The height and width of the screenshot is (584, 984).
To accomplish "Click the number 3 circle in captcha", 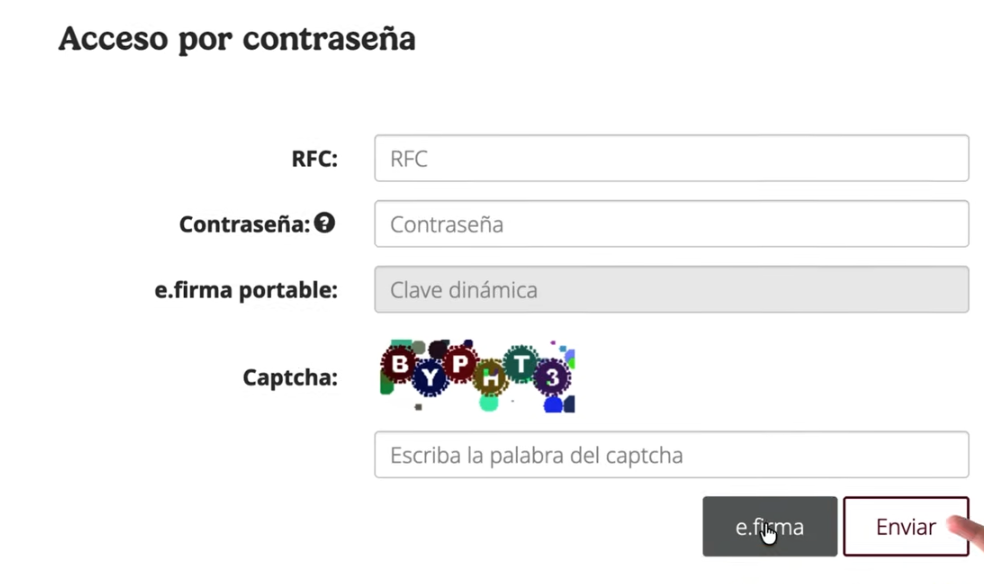I will coord(551,378).
